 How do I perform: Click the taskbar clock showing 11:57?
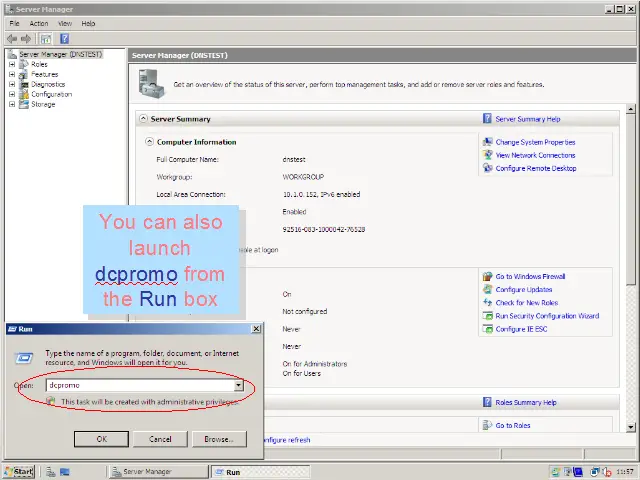coord(625,472)
